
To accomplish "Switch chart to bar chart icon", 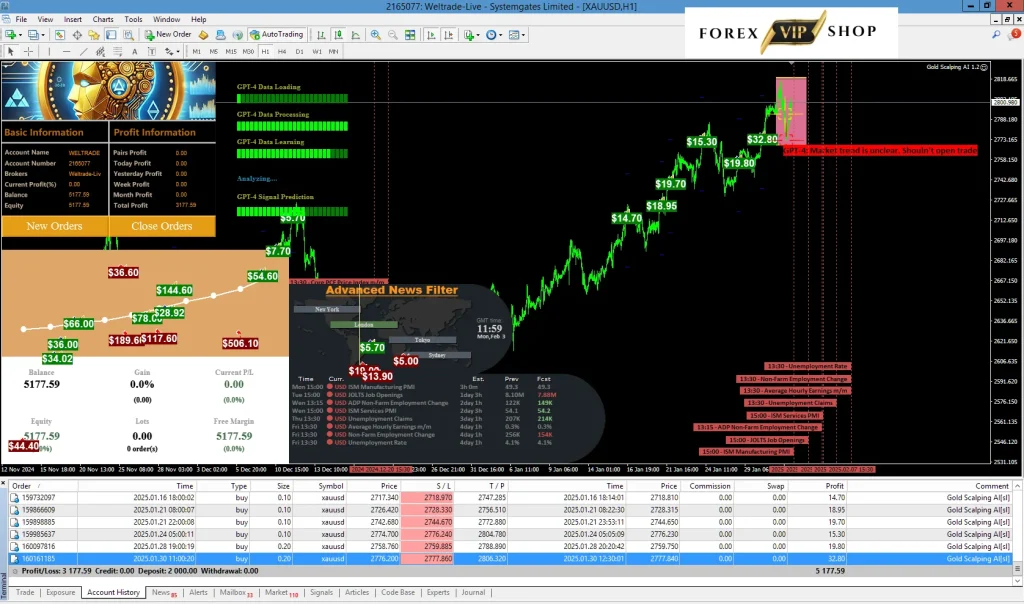I will tap(321, 35).
